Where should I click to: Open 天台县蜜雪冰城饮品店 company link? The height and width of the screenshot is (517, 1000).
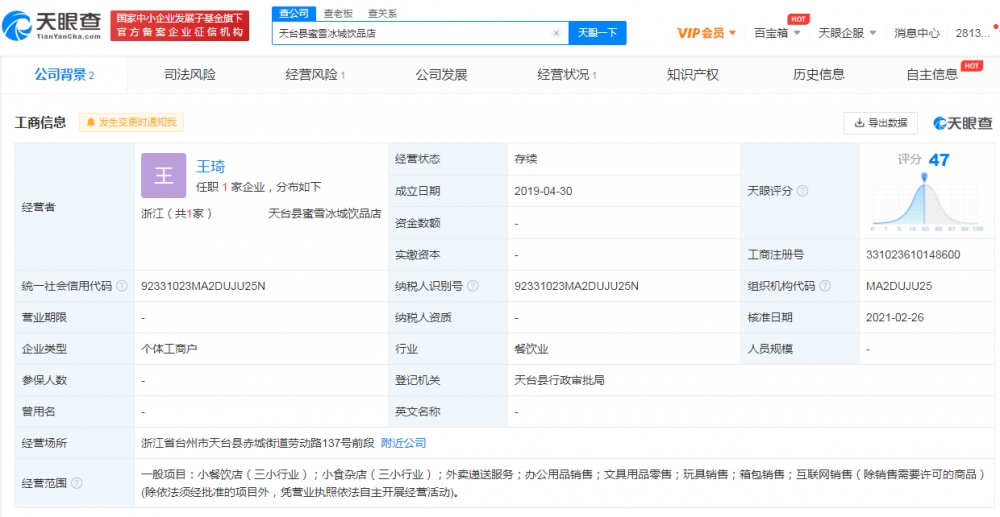point(325,214)
